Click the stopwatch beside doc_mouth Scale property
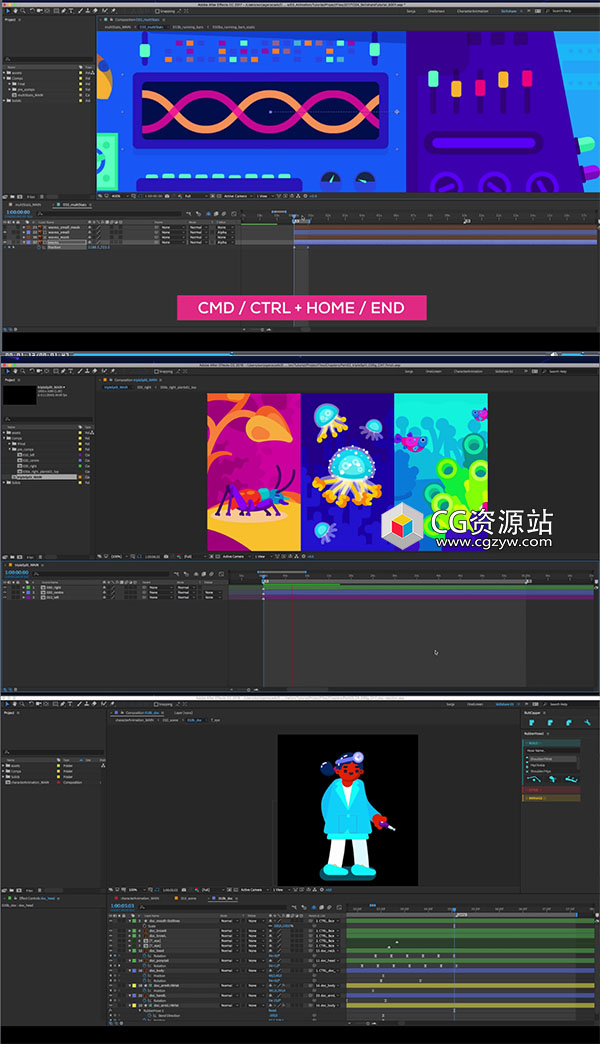 tap(145, 926)
